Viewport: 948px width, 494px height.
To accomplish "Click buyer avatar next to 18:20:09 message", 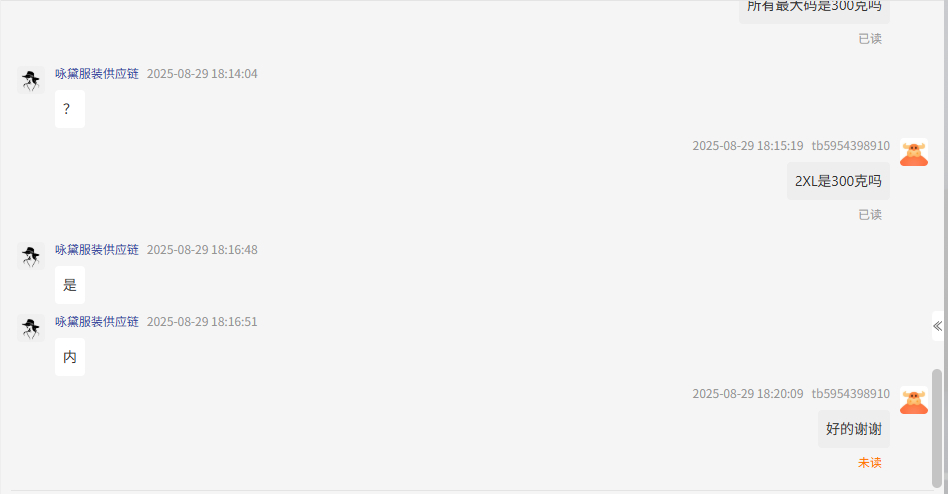I will 914,400.
